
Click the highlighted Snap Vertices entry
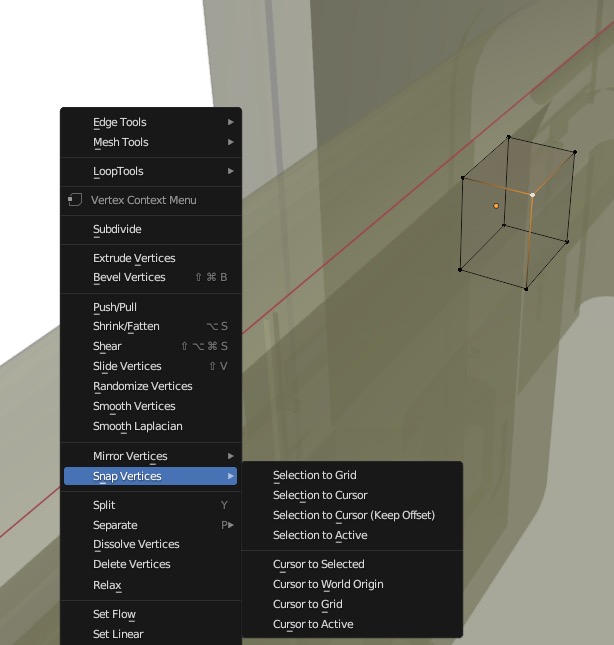pos(151,476)
